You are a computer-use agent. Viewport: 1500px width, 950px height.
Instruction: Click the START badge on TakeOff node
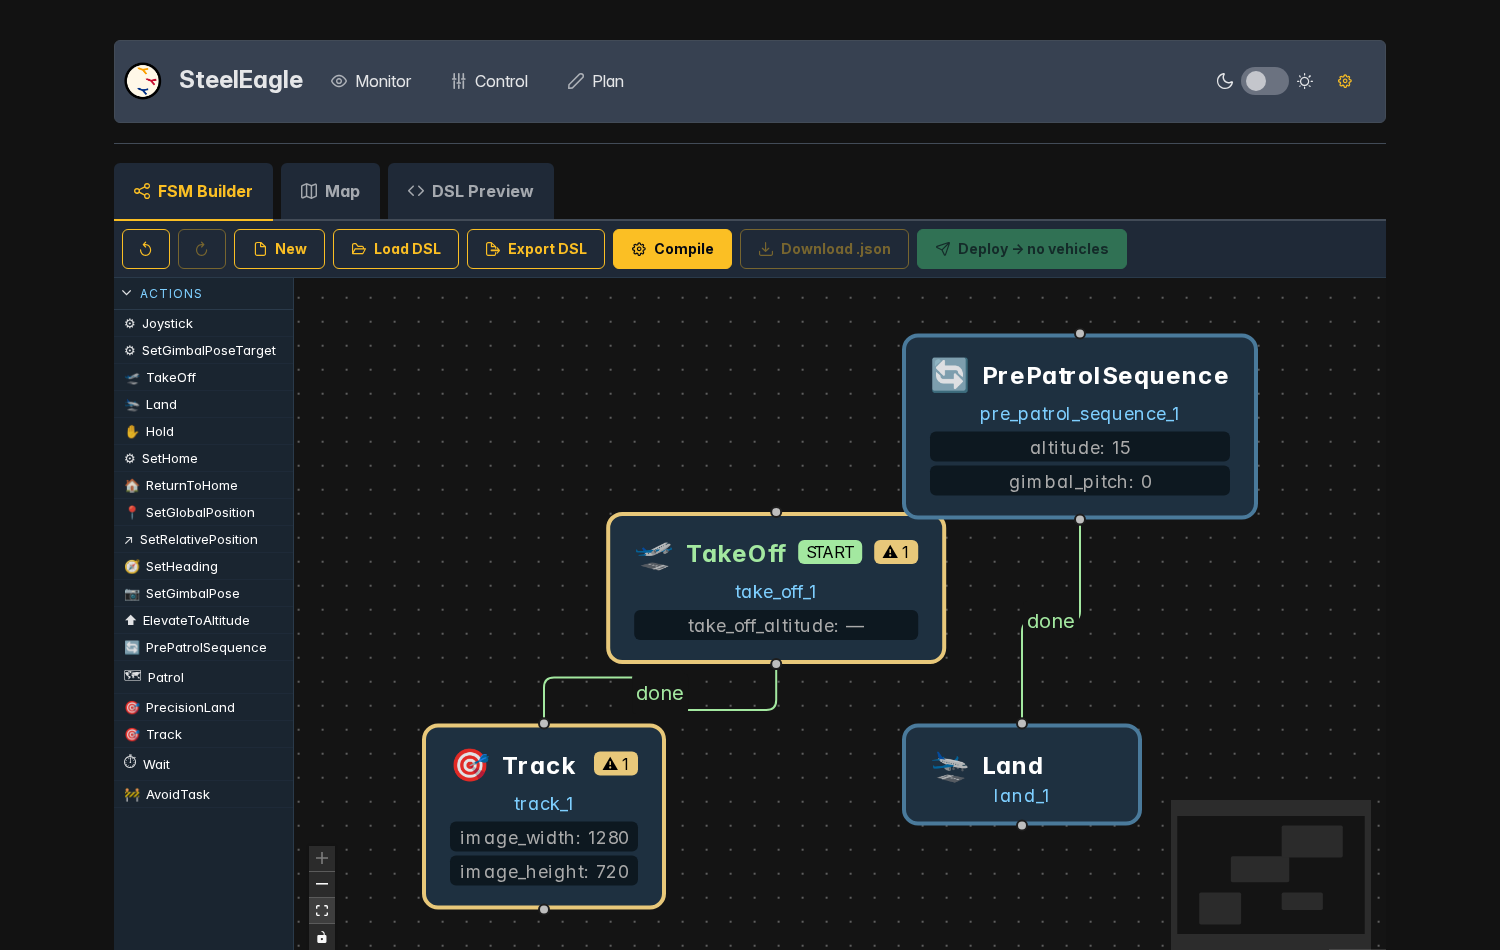830,552
